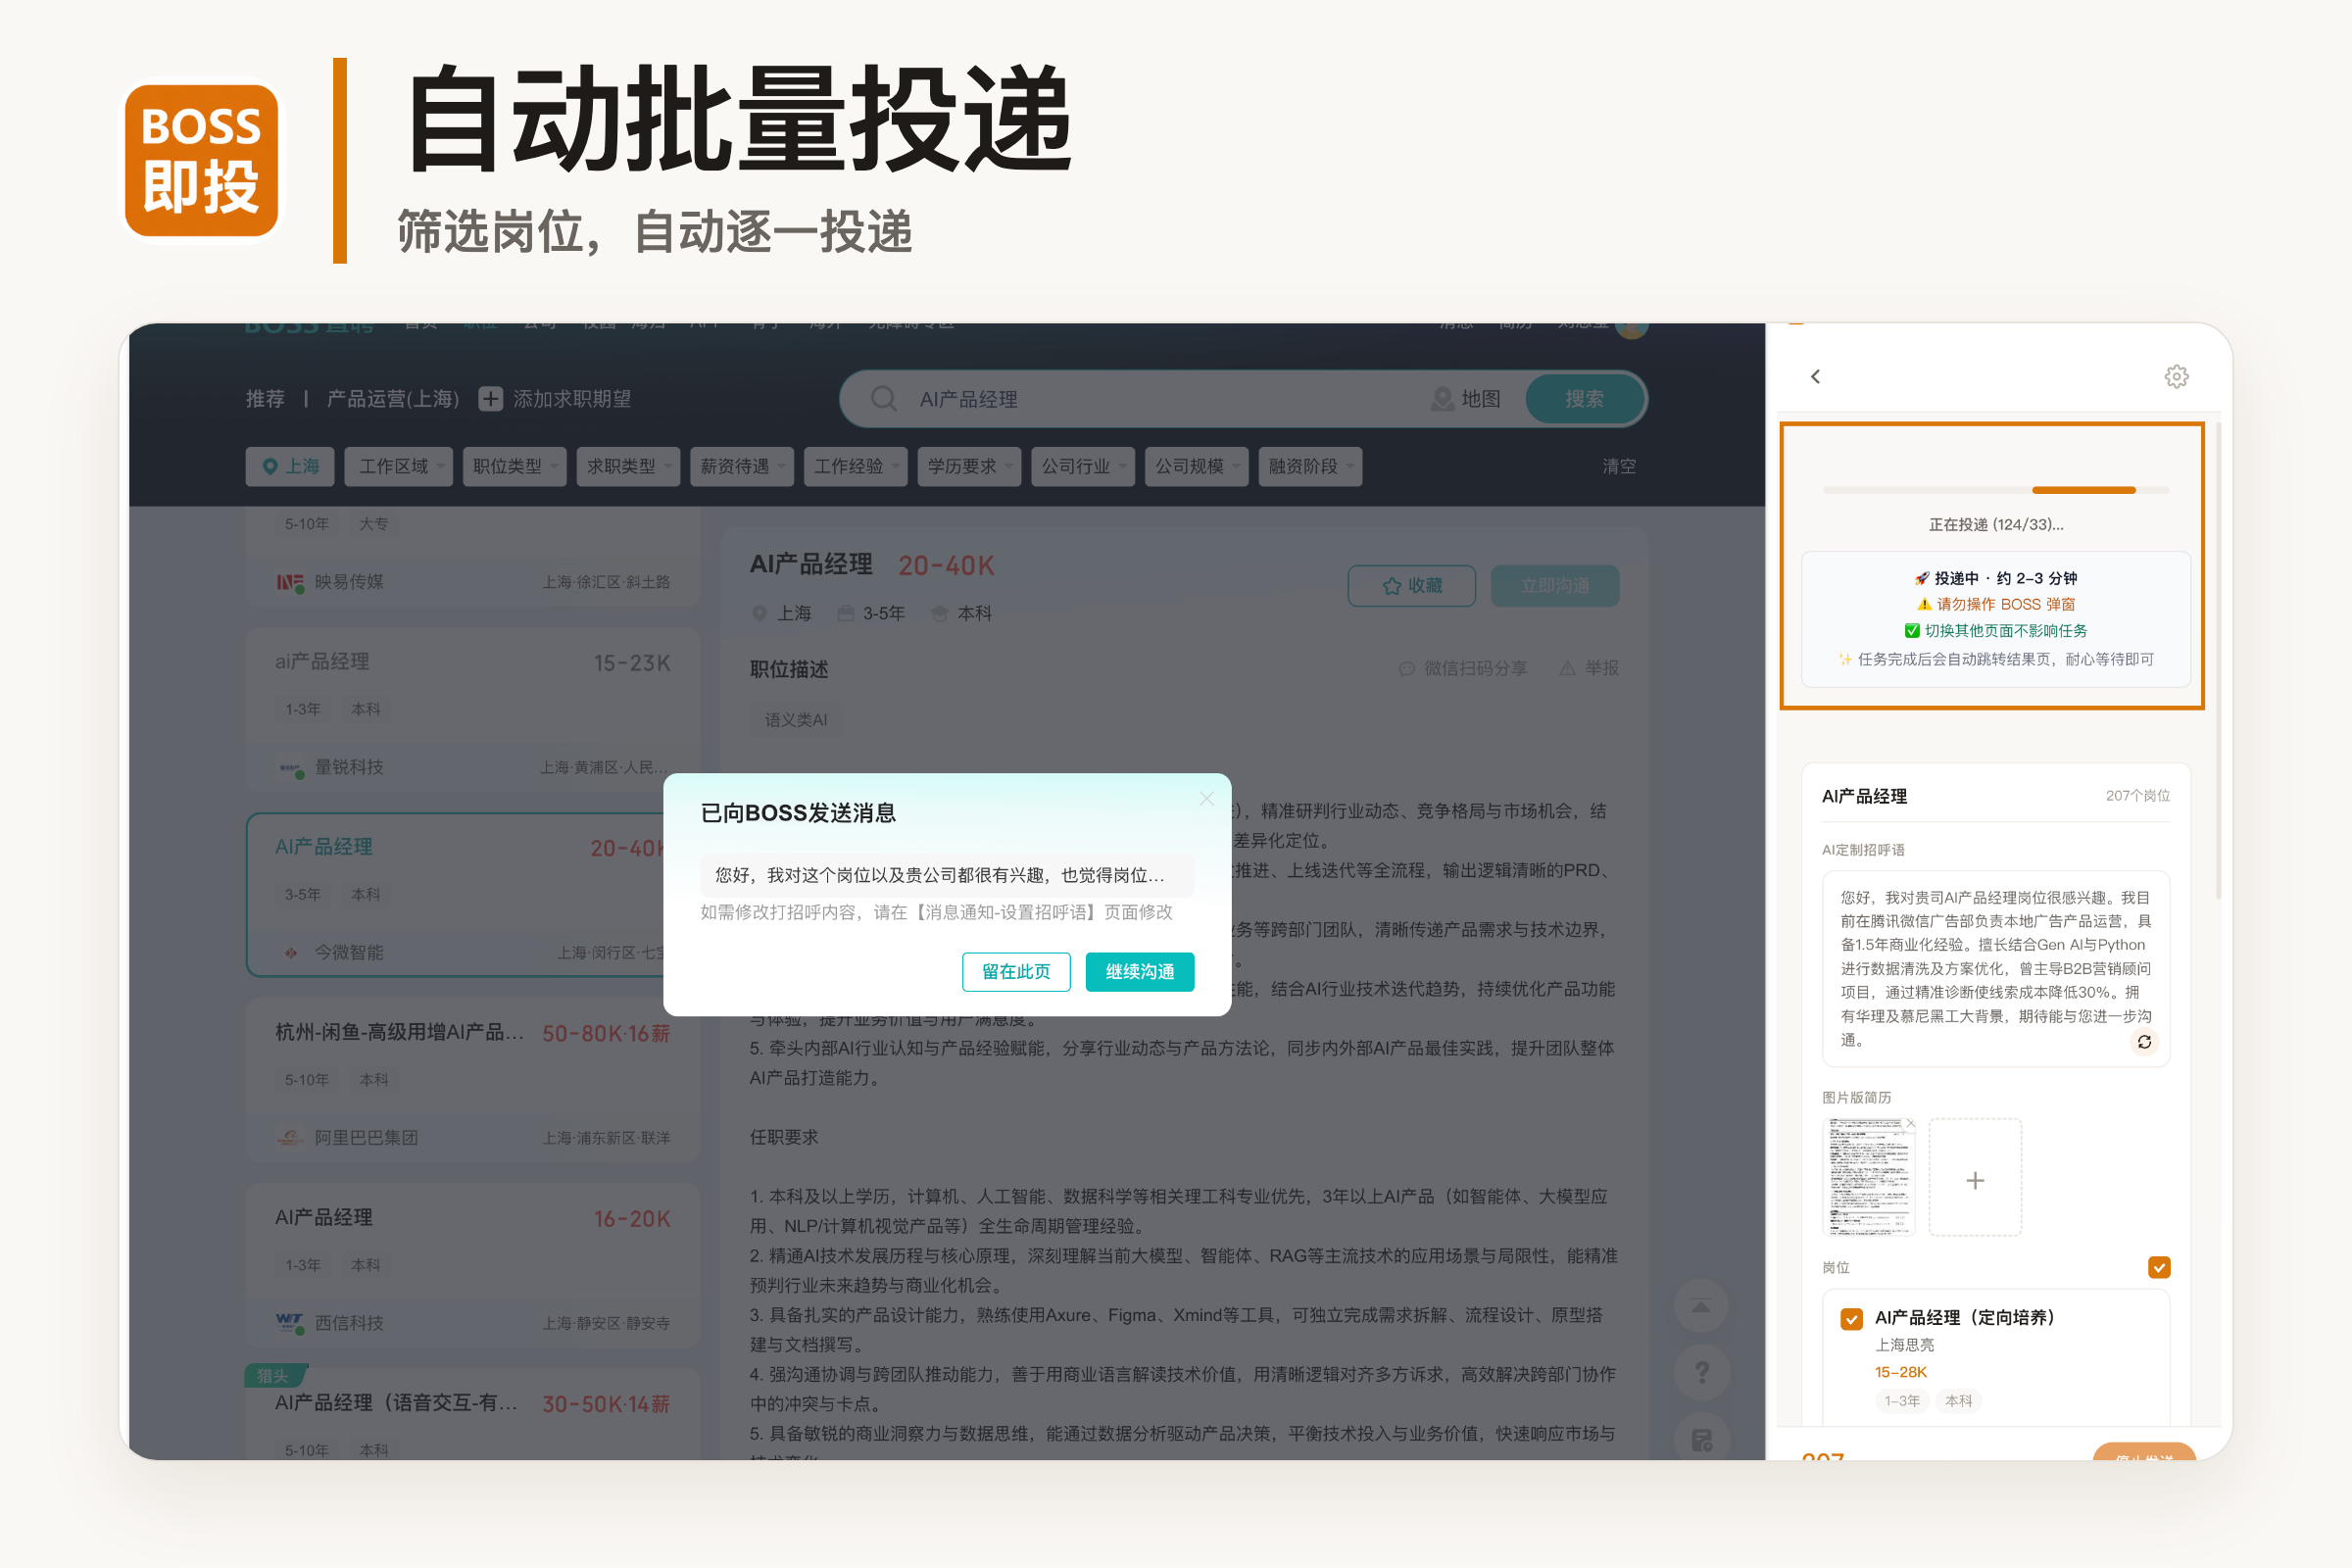This screenshot has height=1568, width=2352.
Task: Switch to the 推荐 tab
Action: click(265, 399)
